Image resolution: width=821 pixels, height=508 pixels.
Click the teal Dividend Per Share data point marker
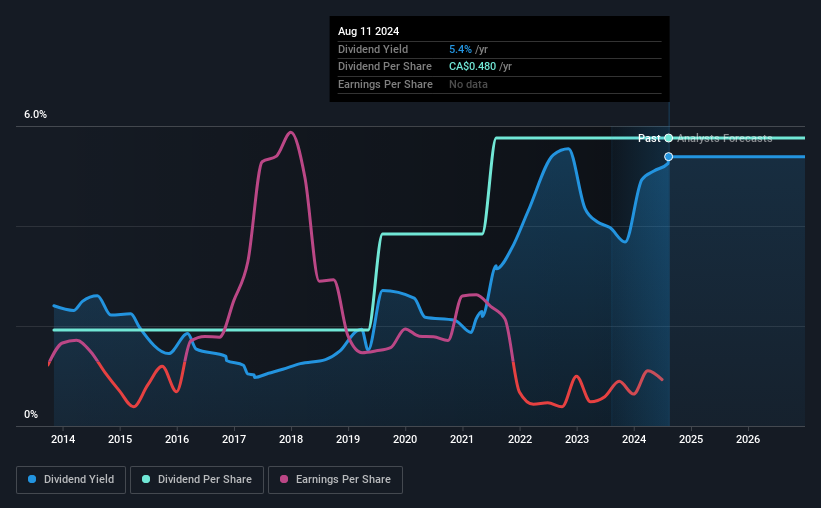click(669, 138)
